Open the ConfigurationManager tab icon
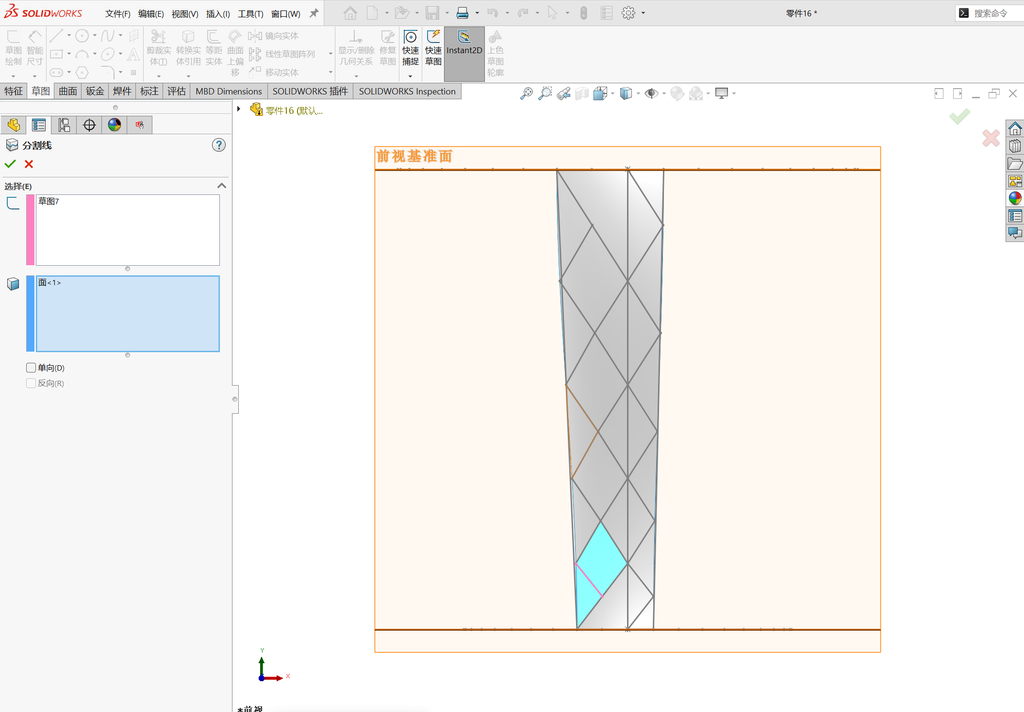The image size is (1024, 712). [x=64, y=125]
